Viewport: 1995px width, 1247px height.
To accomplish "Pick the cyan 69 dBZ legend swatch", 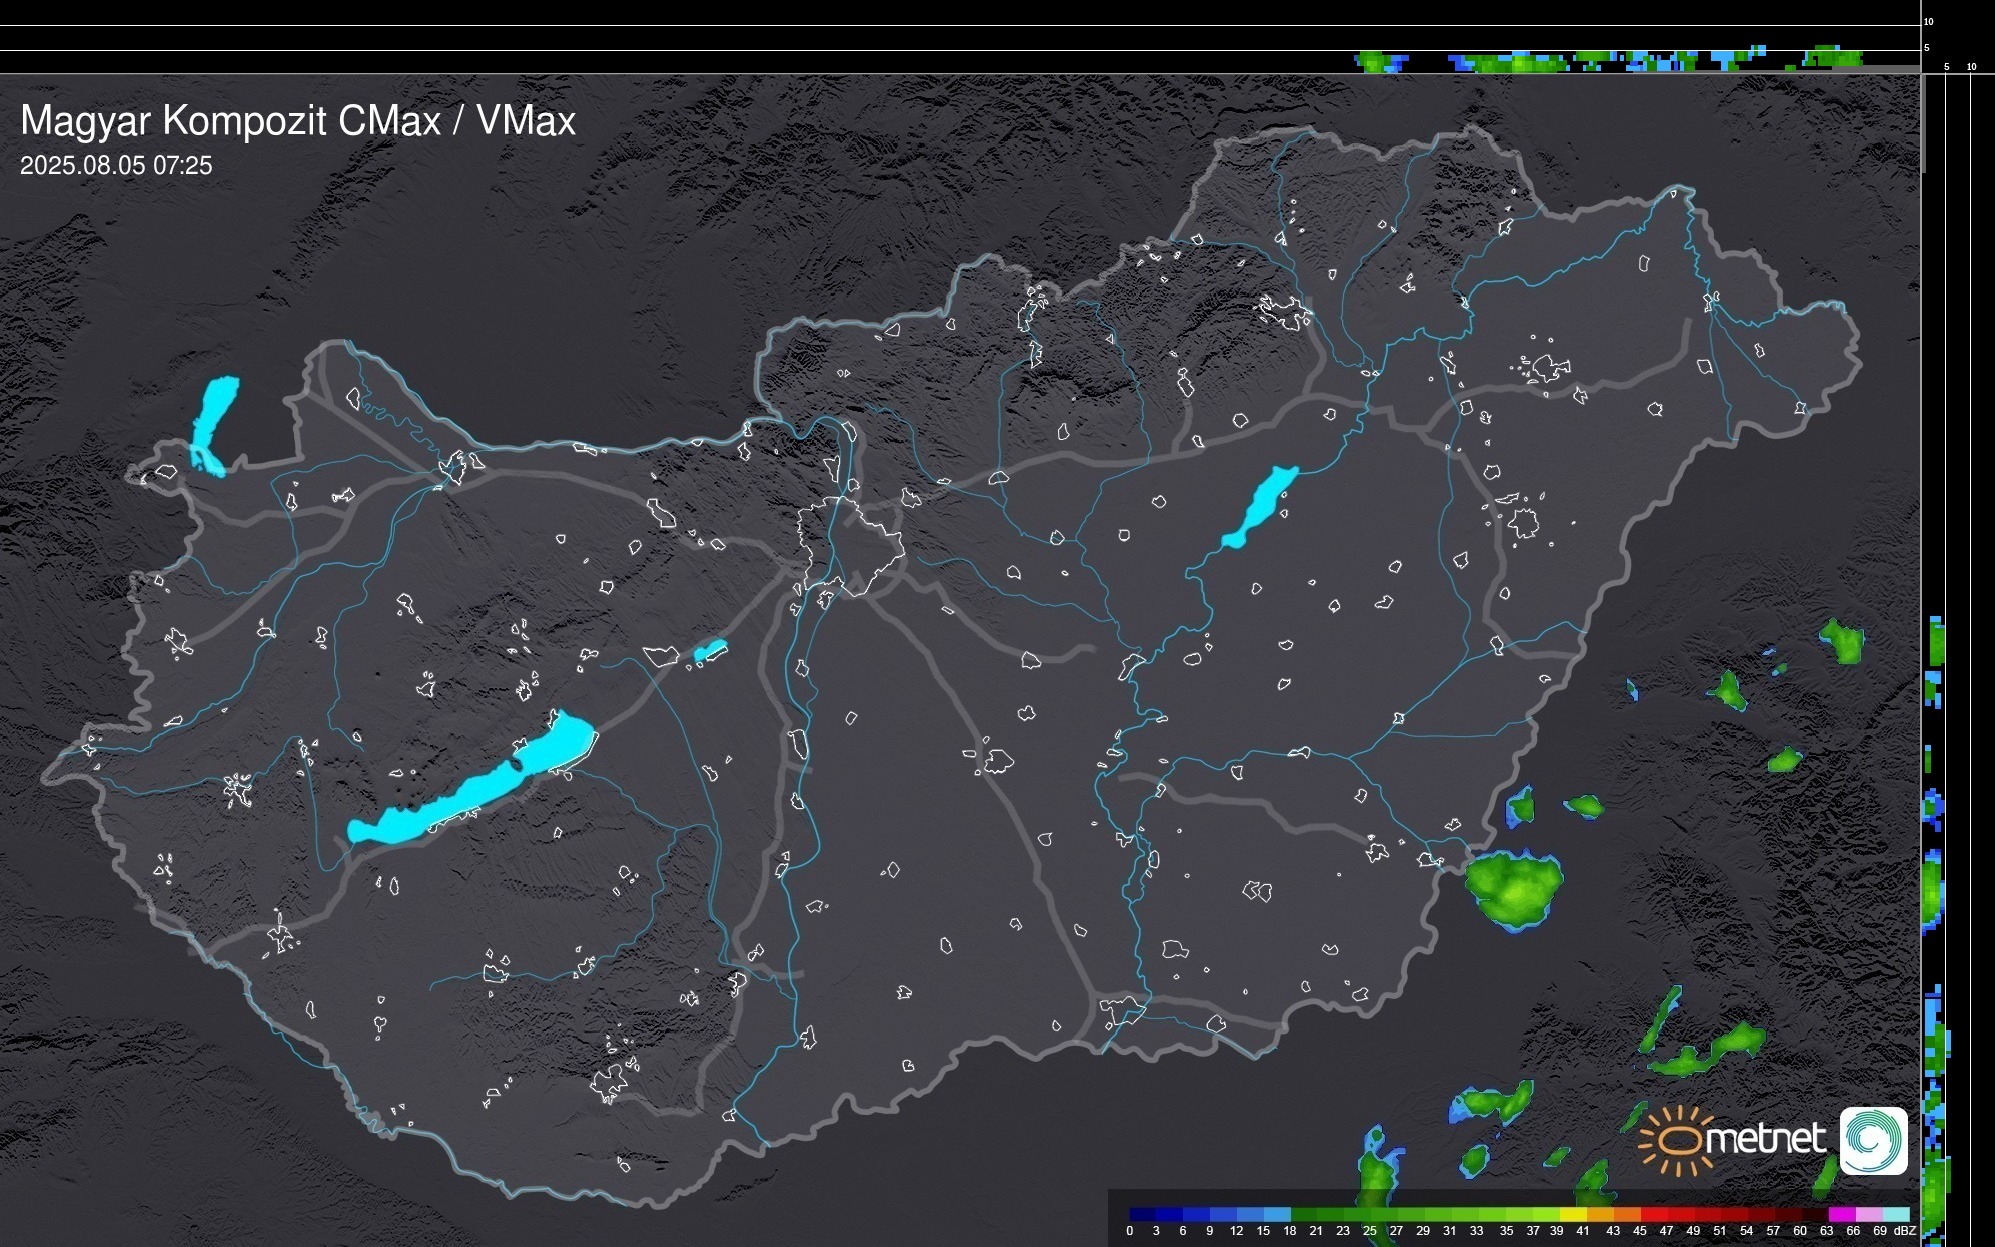I will click(1895, 1214).
